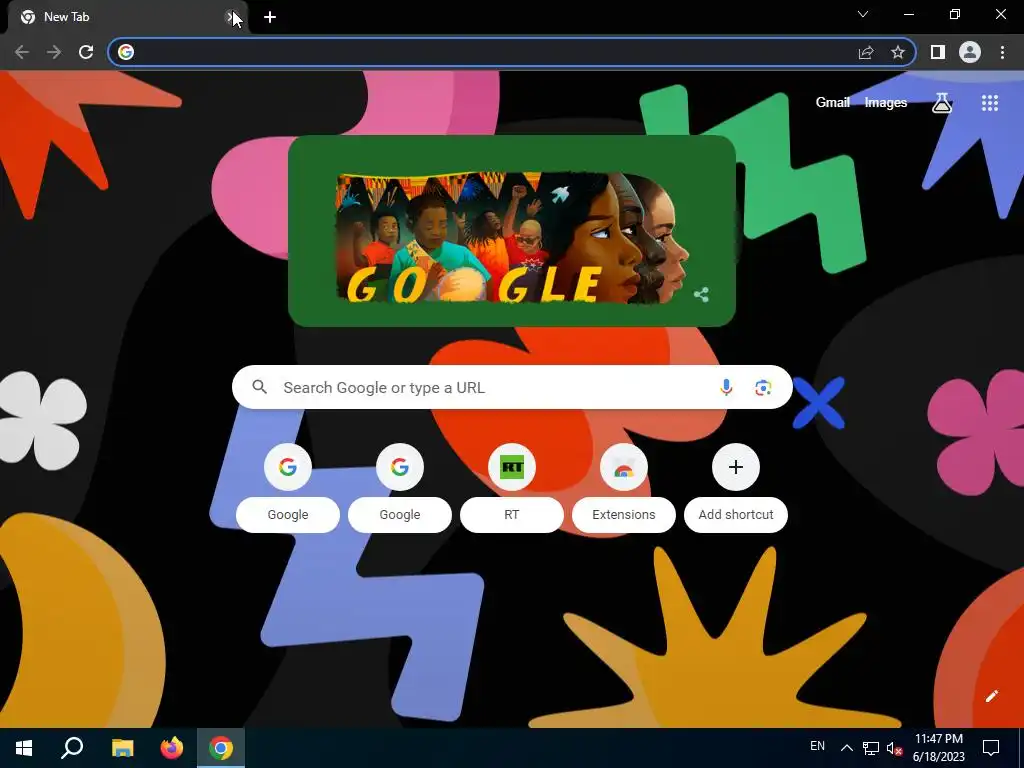Open the Chrome three-dot menu
This screenshot has height=768, width=1024.
[1002, 52]
